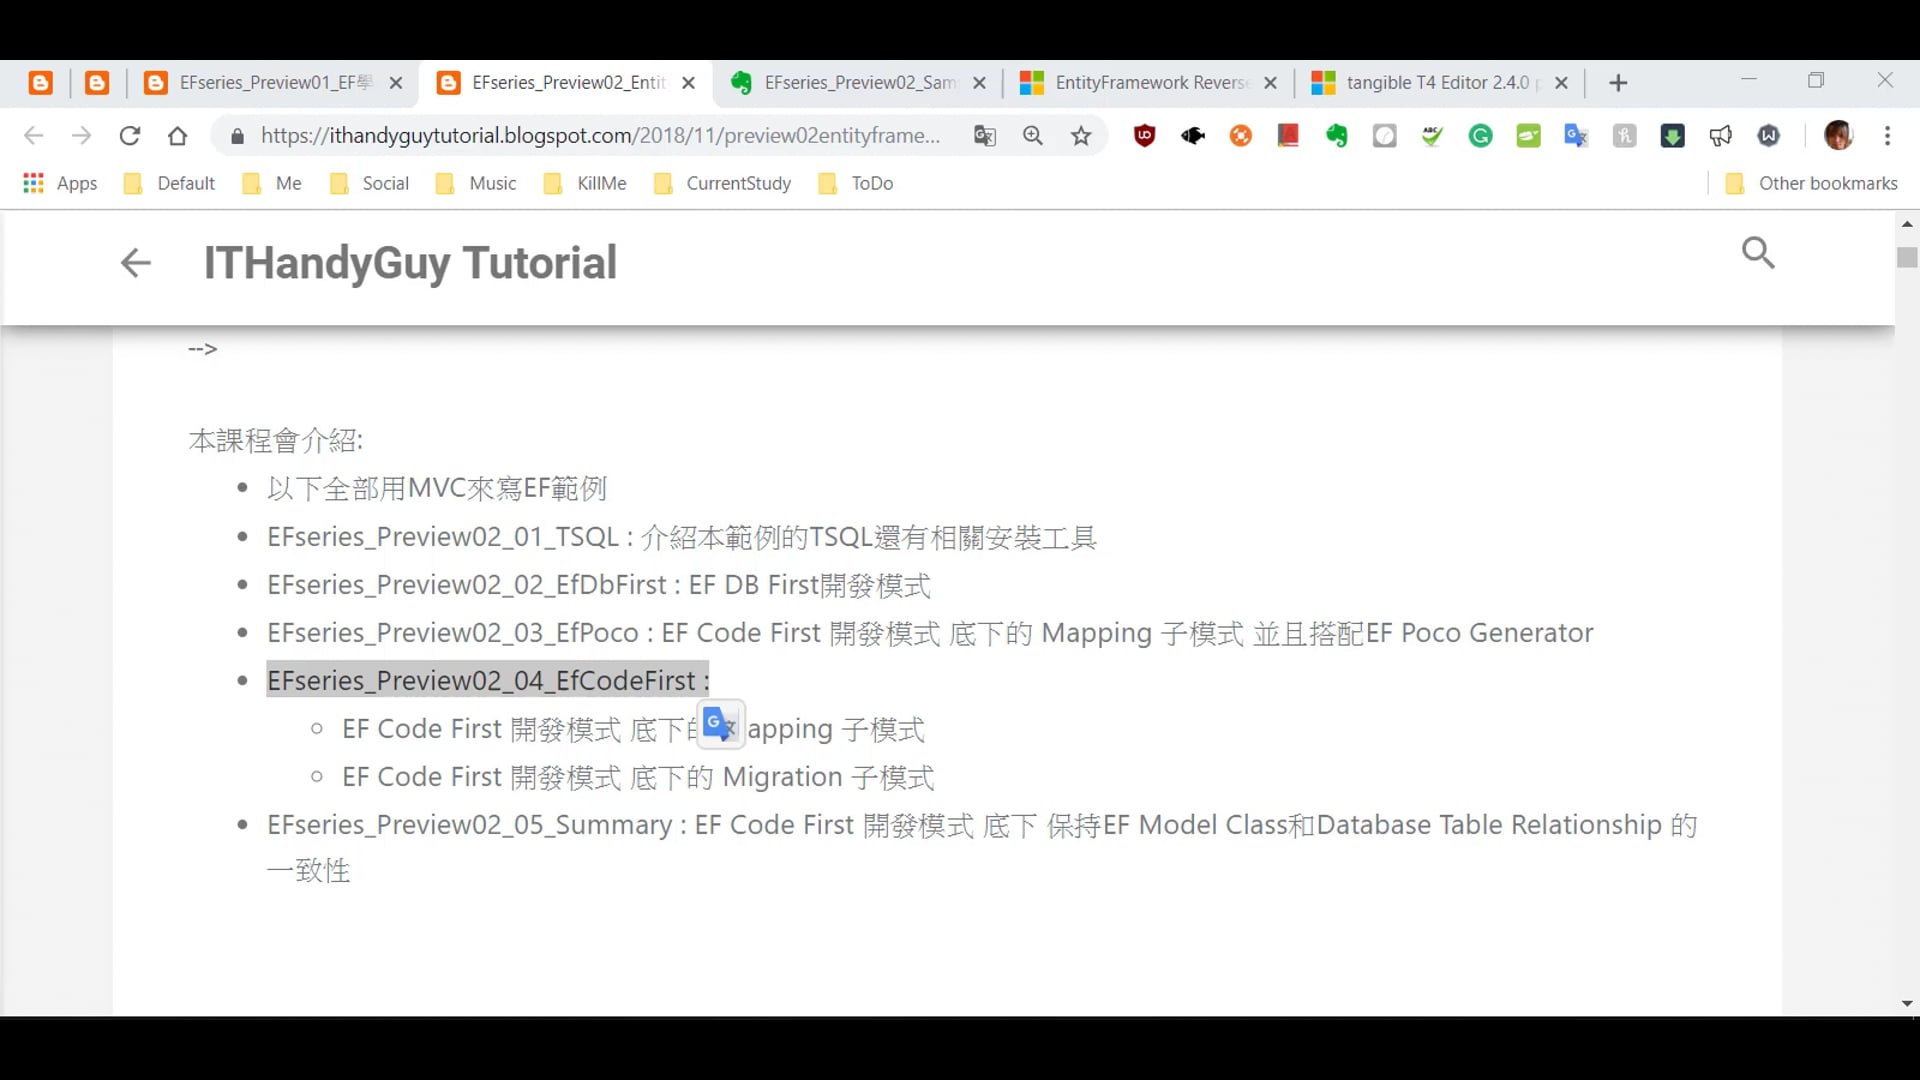Open the dark download arrow extension
The height and width of the screenshot is (1080, 1920).
[1672, 135]
